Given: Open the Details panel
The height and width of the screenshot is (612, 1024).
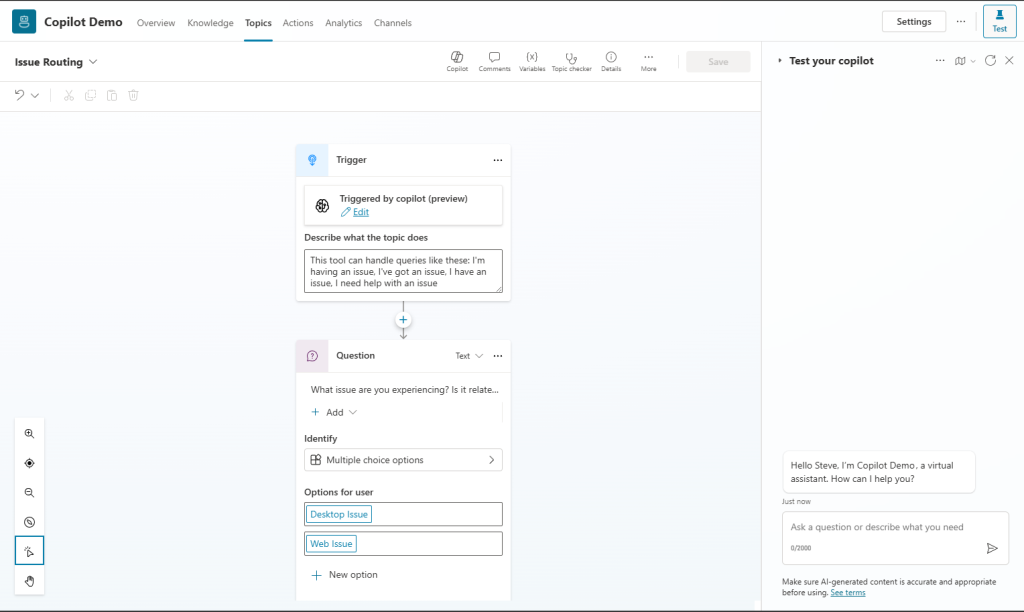Looking at the screenshot, I should (611, 60).
